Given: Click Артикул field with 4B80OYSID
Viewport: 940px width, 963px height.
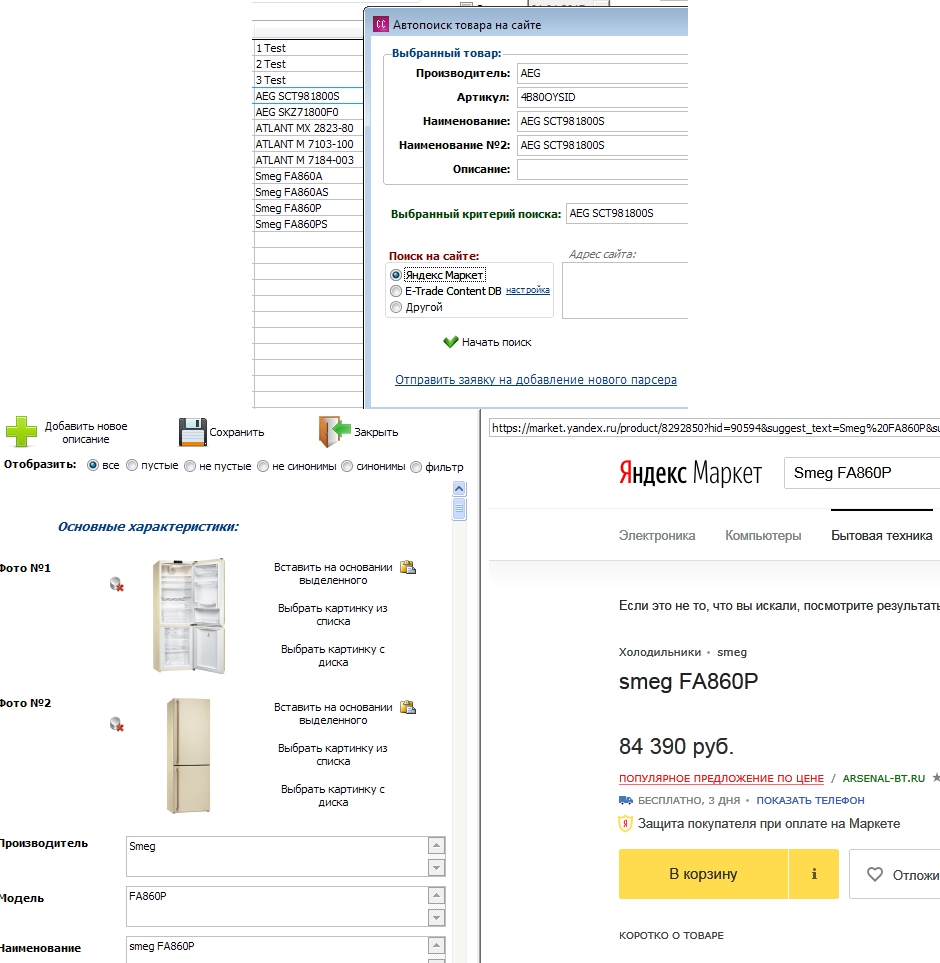Looking at the screenshot, I should tap(602, 97).
